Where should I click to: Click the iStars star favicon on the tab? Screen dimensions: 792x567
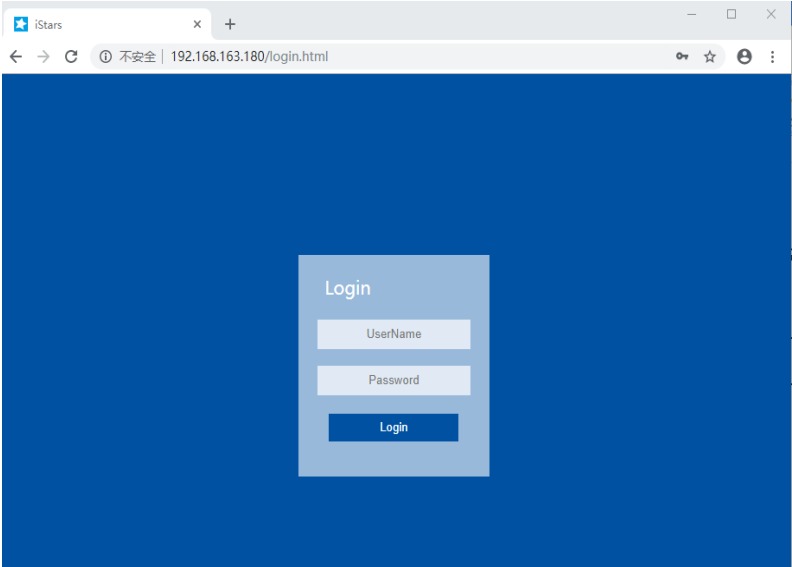21,24
